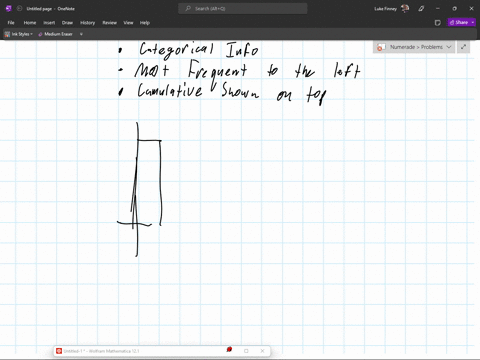This screenshot has height=360, width=480.
Task: Open the History ribbon tab
Action: (x=87, y=23)
